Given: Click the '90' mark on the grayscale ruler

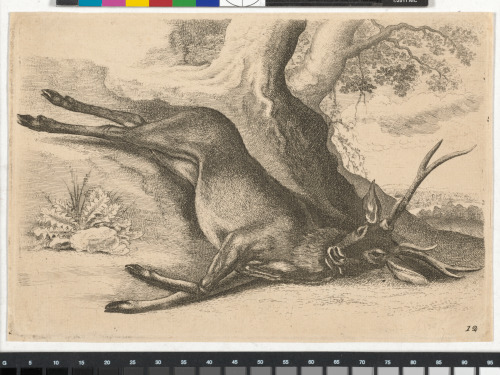Looking at the screenshot, I should (x=464, y=362).
